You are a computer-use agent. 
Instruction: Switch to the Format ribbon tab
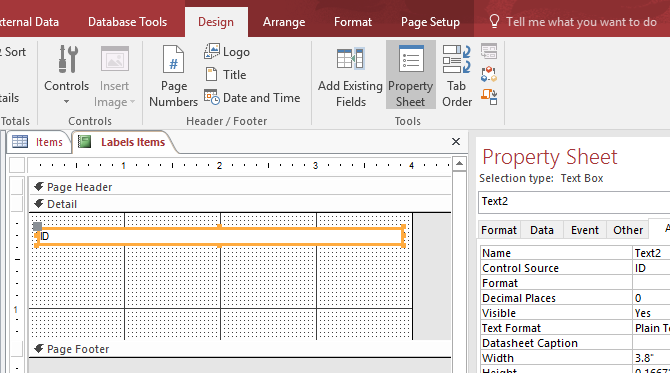click(353, 22)
